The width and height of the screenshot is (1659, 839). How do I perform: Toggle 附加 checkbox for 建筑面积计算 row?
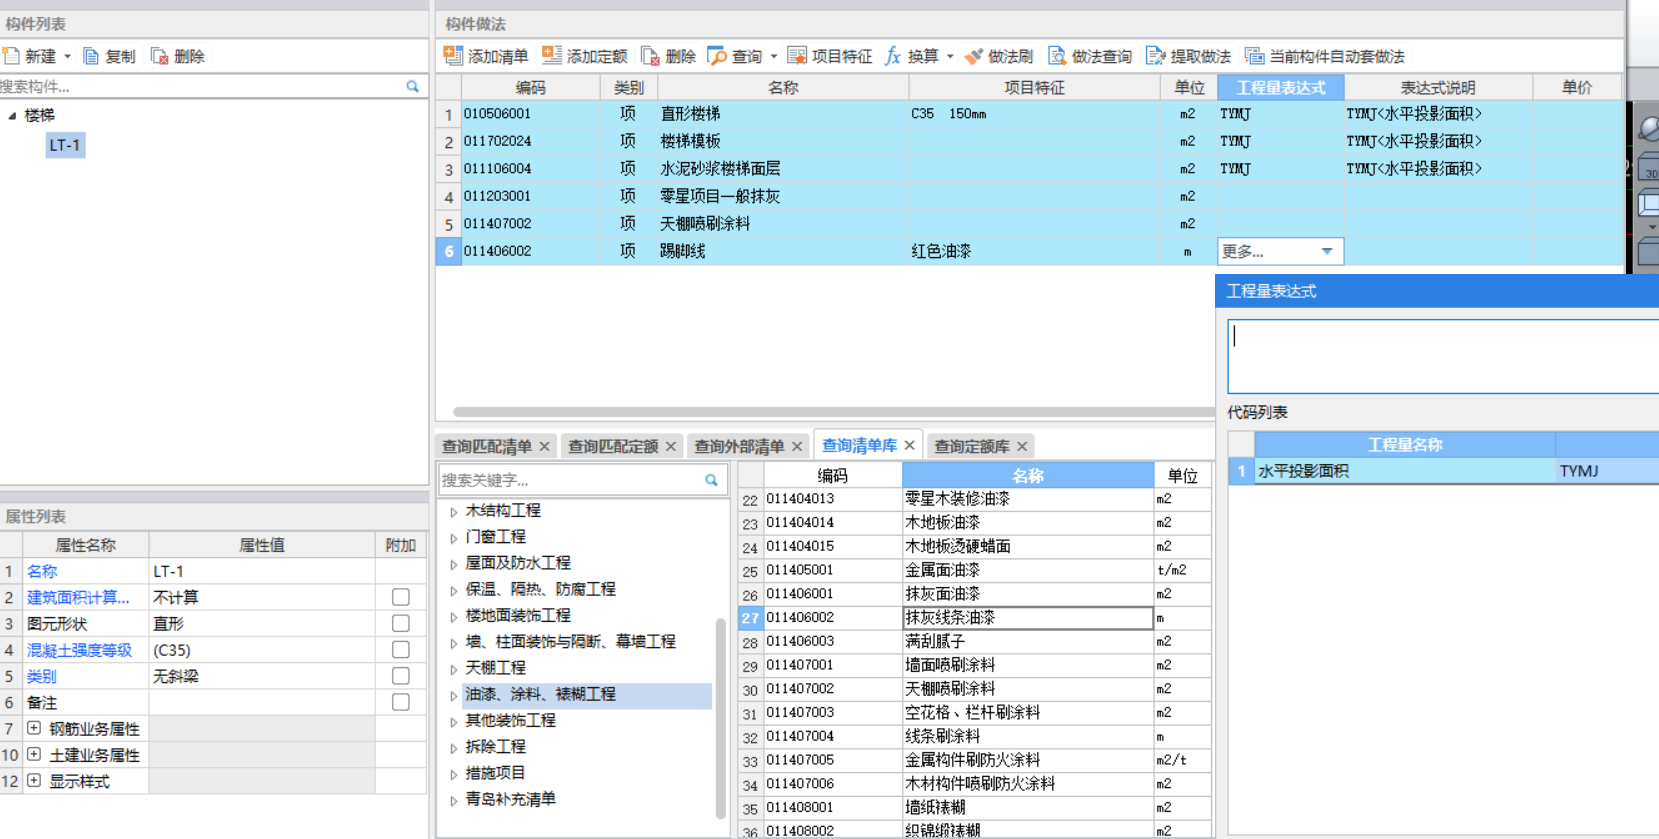pos(401,597)
